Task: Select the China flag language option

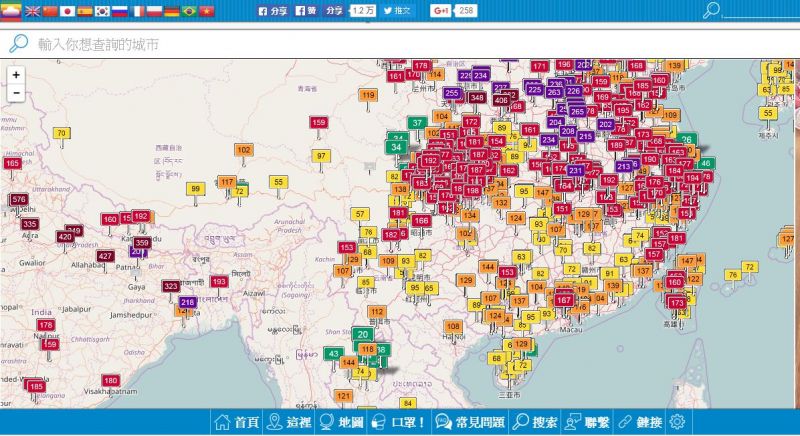Action: pos(50,11)
